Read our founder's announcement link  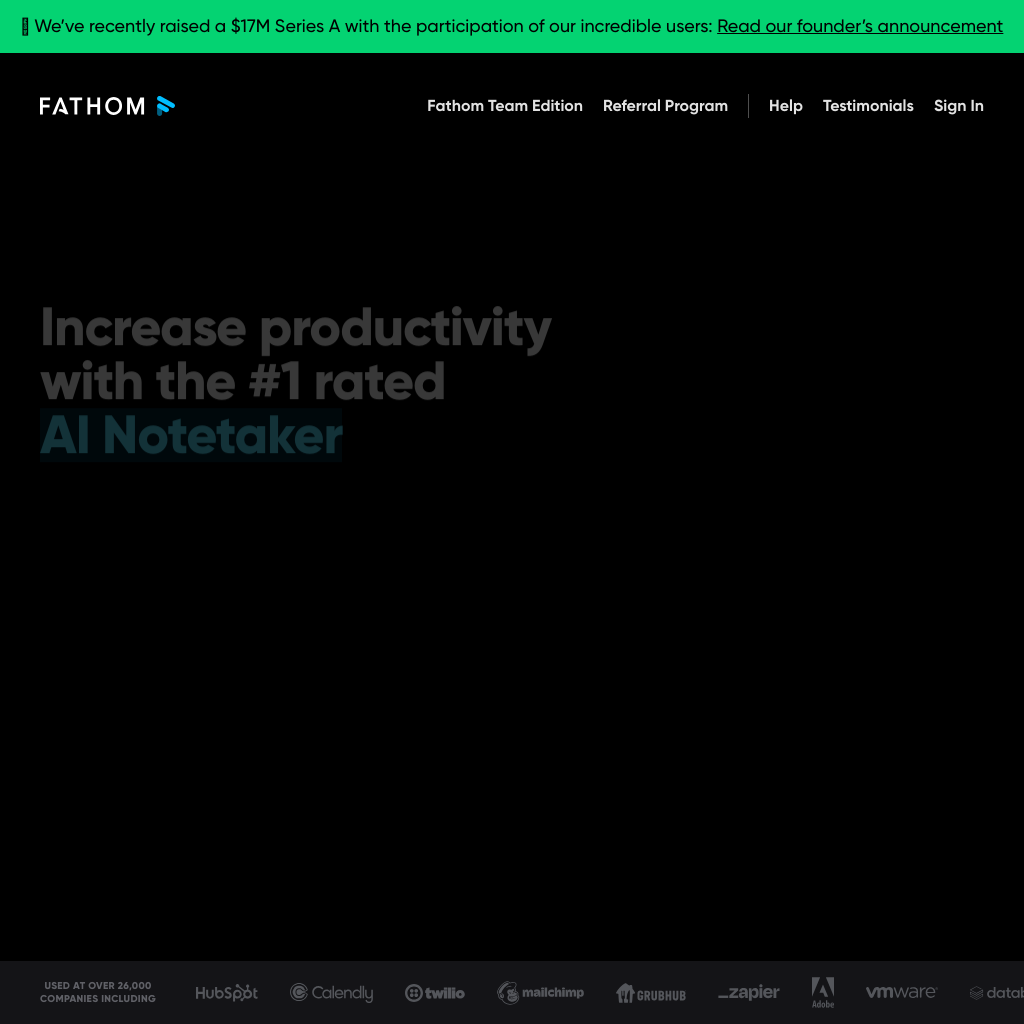pos(859,26)
